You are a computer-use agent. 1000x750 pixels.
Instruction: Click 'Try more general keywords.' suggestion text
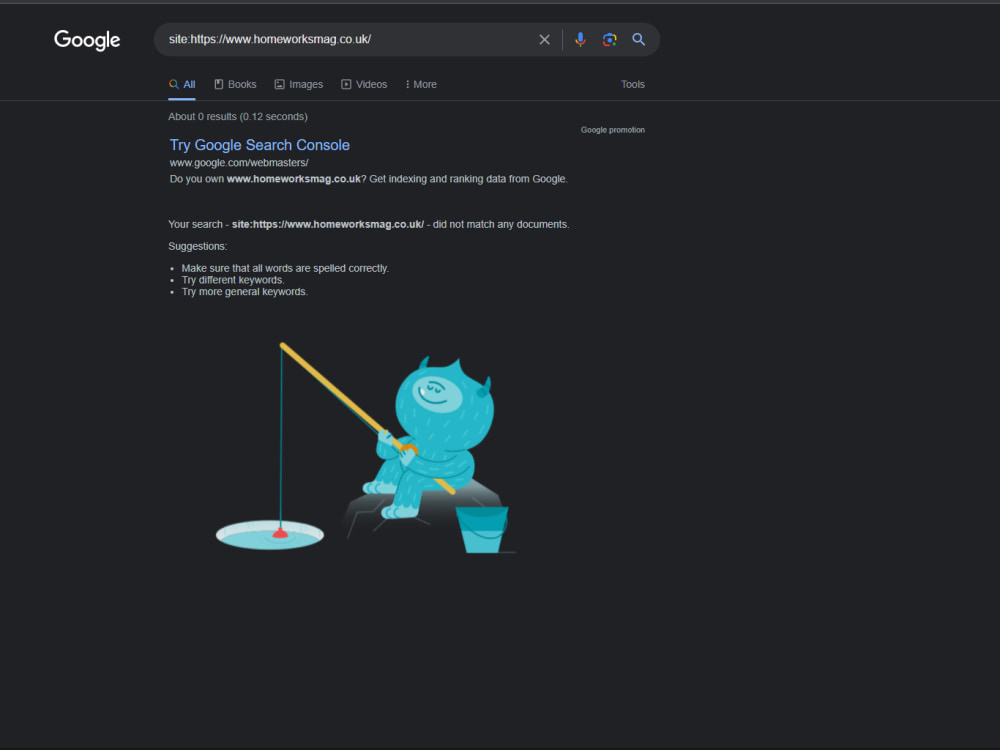tap(244, 291)
